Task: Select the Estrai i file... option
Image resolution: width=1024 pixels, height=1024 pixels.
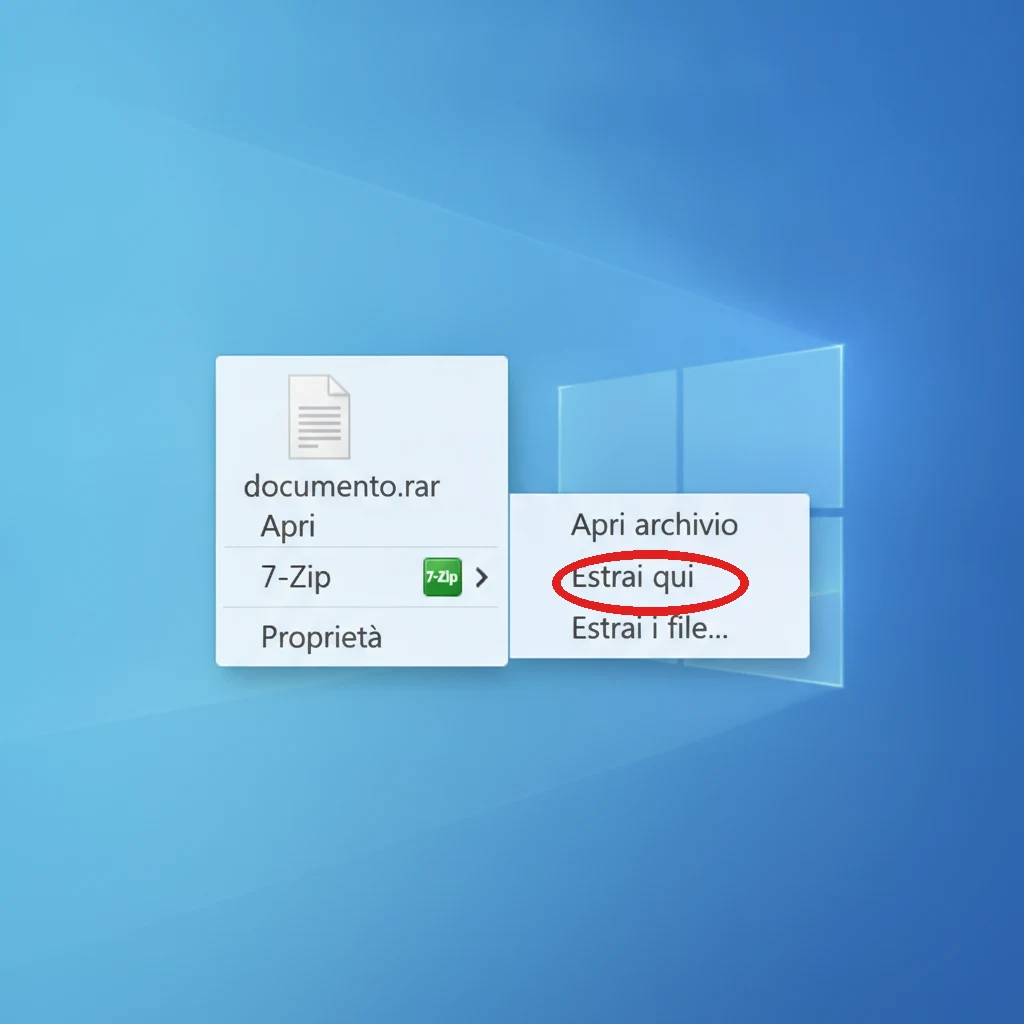Action: (649, 628)
